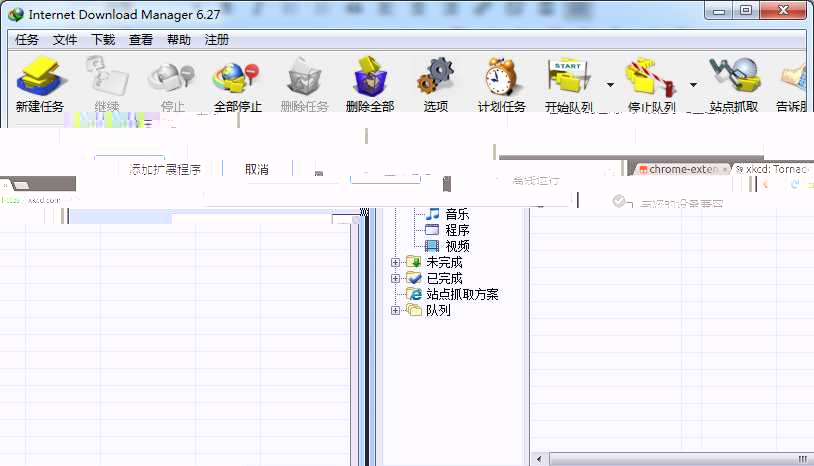Open the 文件 menu
814x466 pixels.
64,40
